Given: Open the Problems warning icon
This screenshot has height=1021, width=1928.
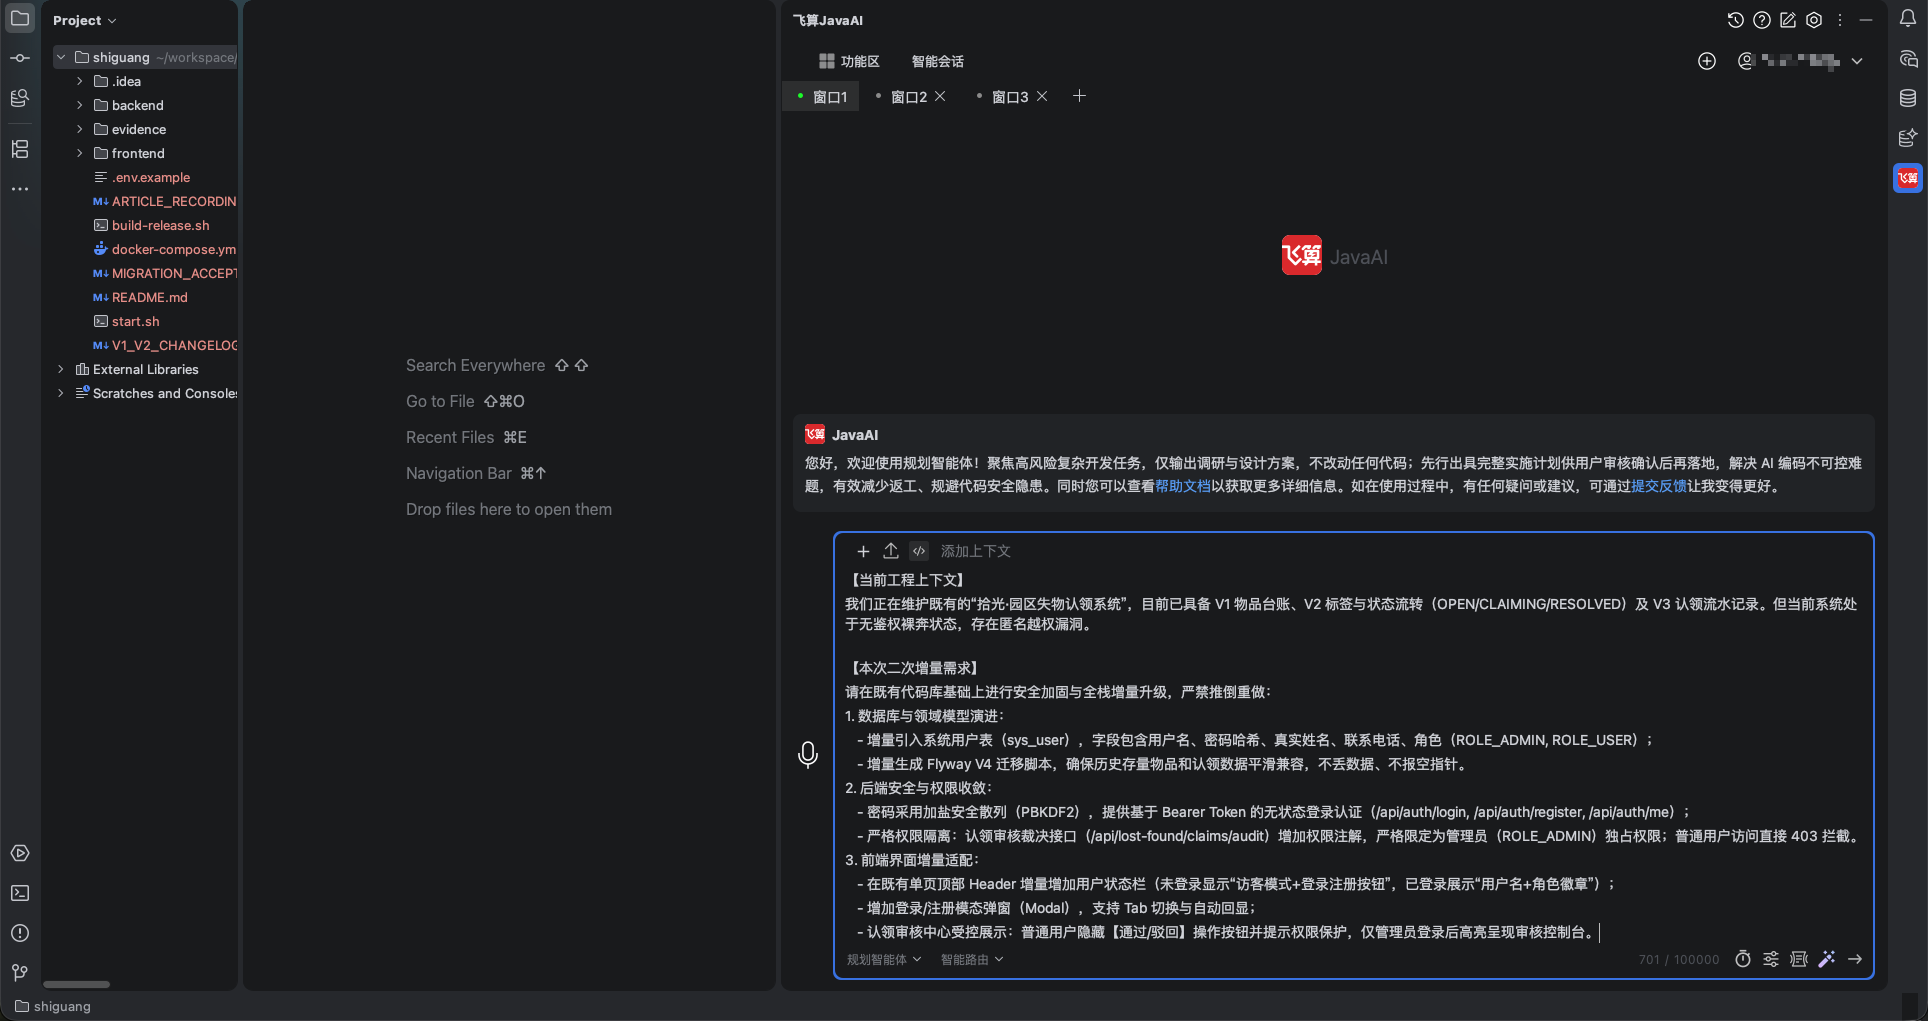Looking at the screenshot, I should coord(20,933).
